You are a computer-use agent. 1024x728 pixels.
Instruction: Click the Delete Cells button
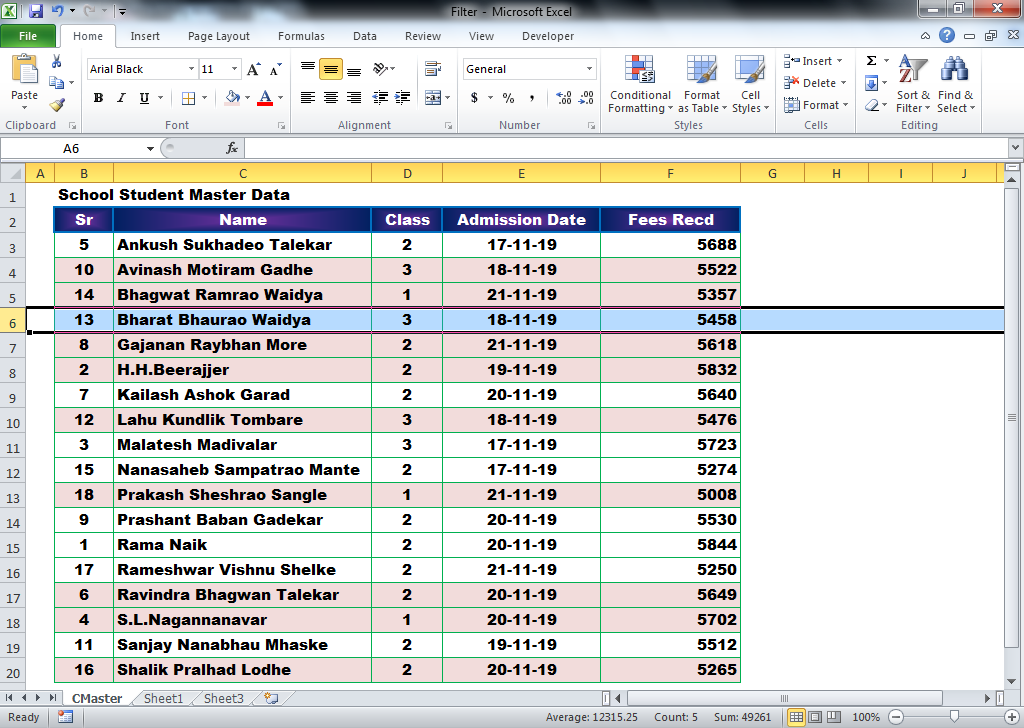(x=810, y=82)
